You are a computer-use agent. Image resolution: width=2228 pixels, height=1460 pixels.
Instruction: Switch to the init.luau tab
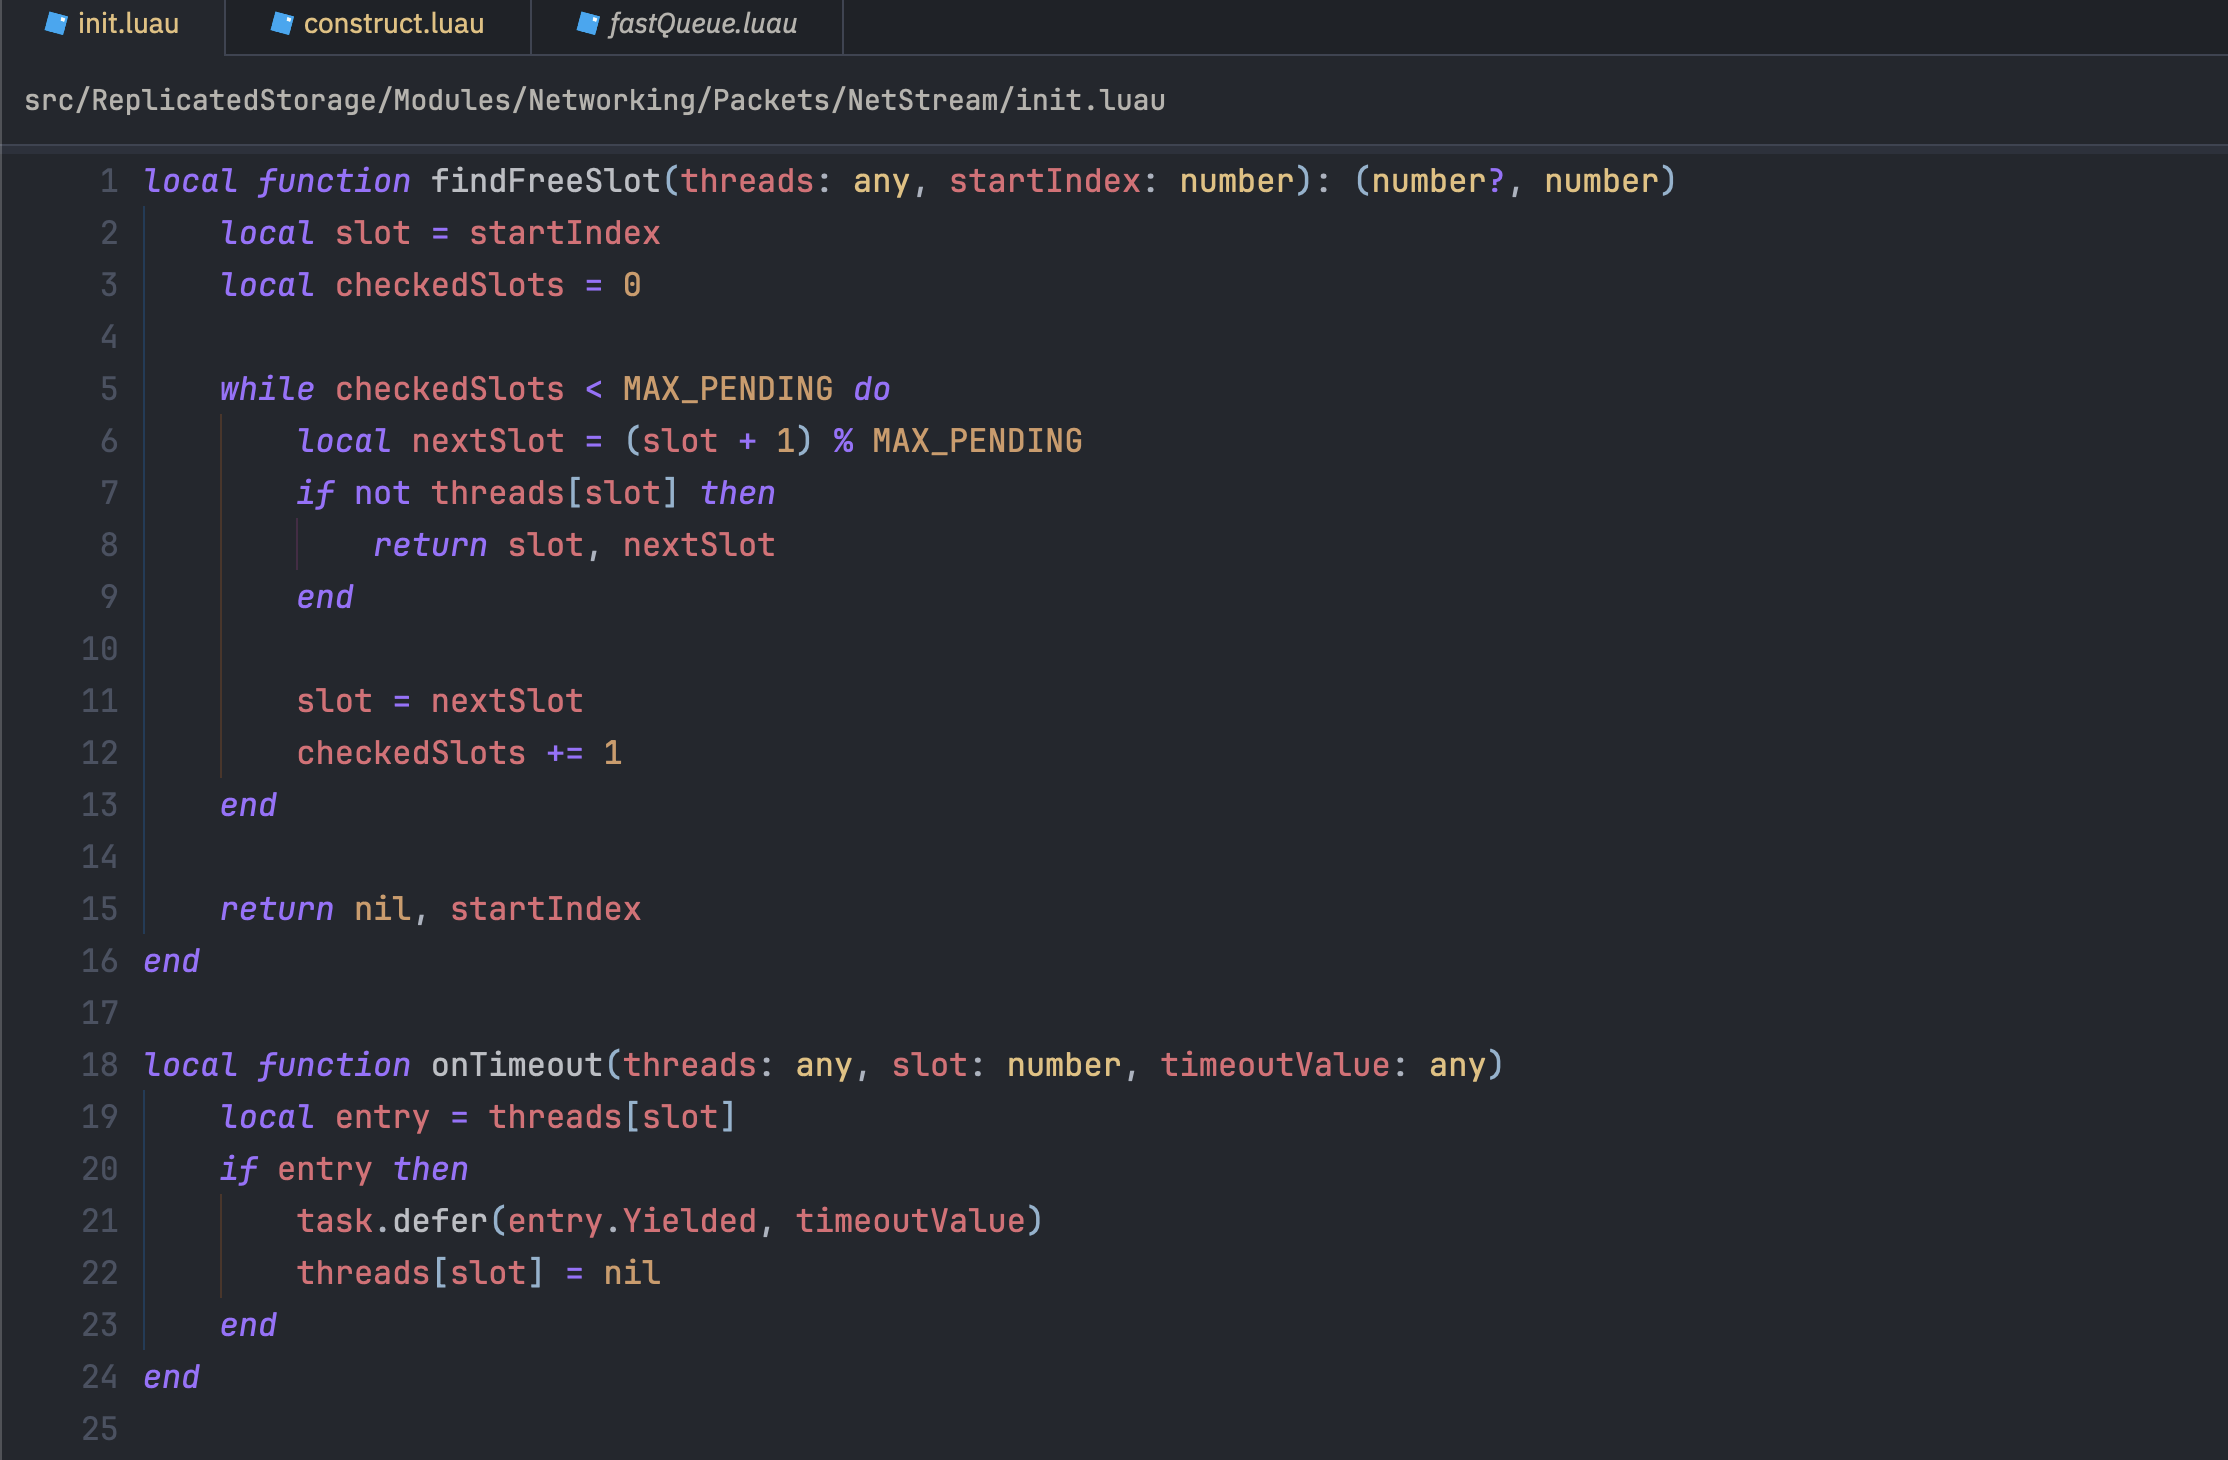(x=113, y=24)
